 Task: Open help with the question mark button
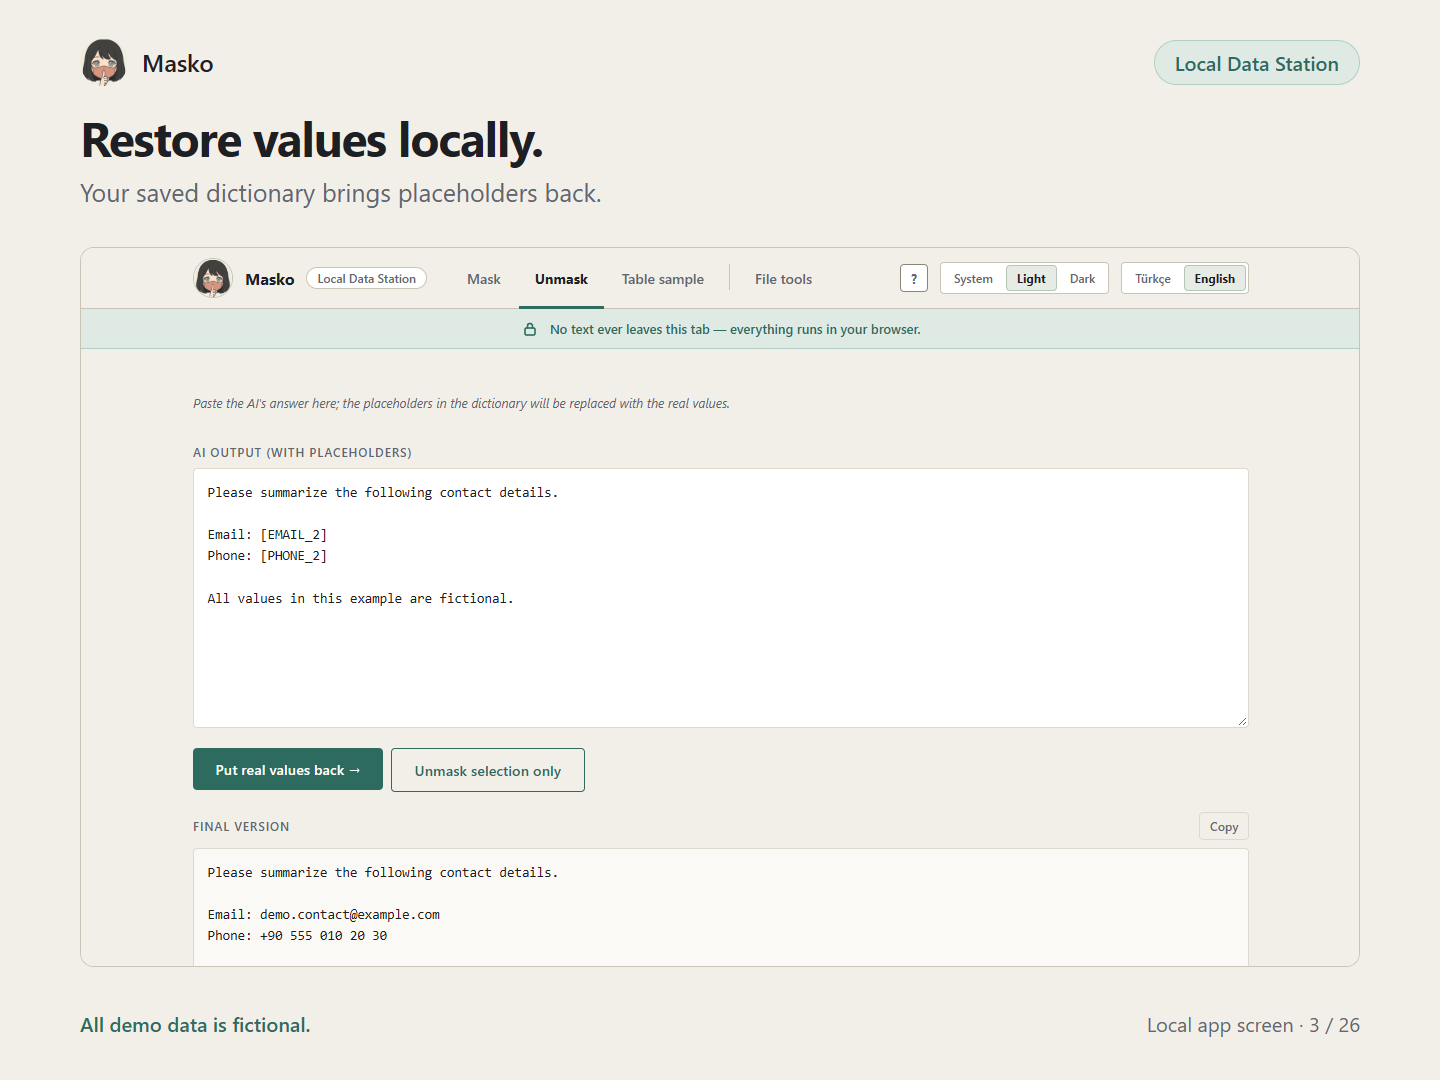(914, 278)
